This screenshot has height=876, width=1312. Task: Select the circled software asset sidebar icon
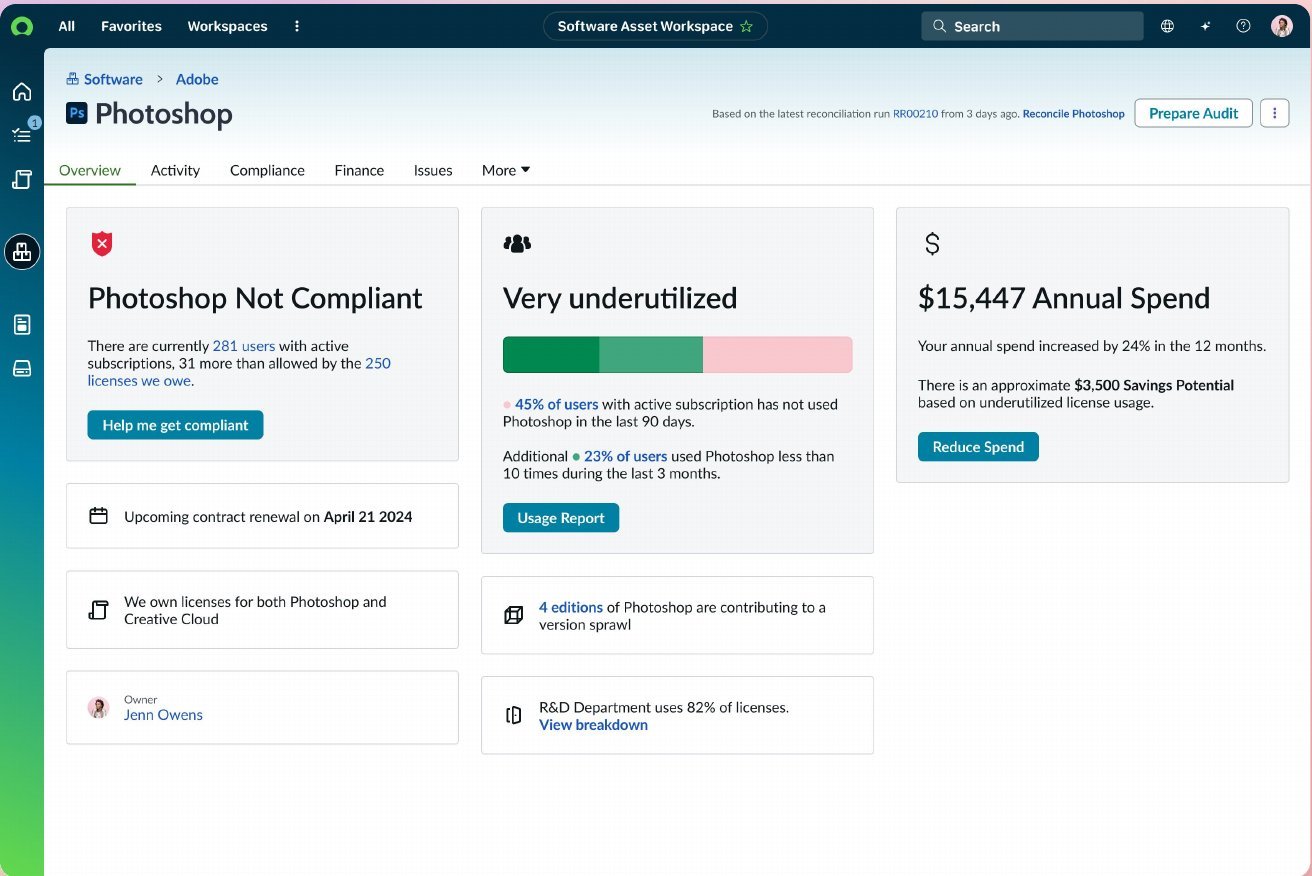[x=22, y=252]
